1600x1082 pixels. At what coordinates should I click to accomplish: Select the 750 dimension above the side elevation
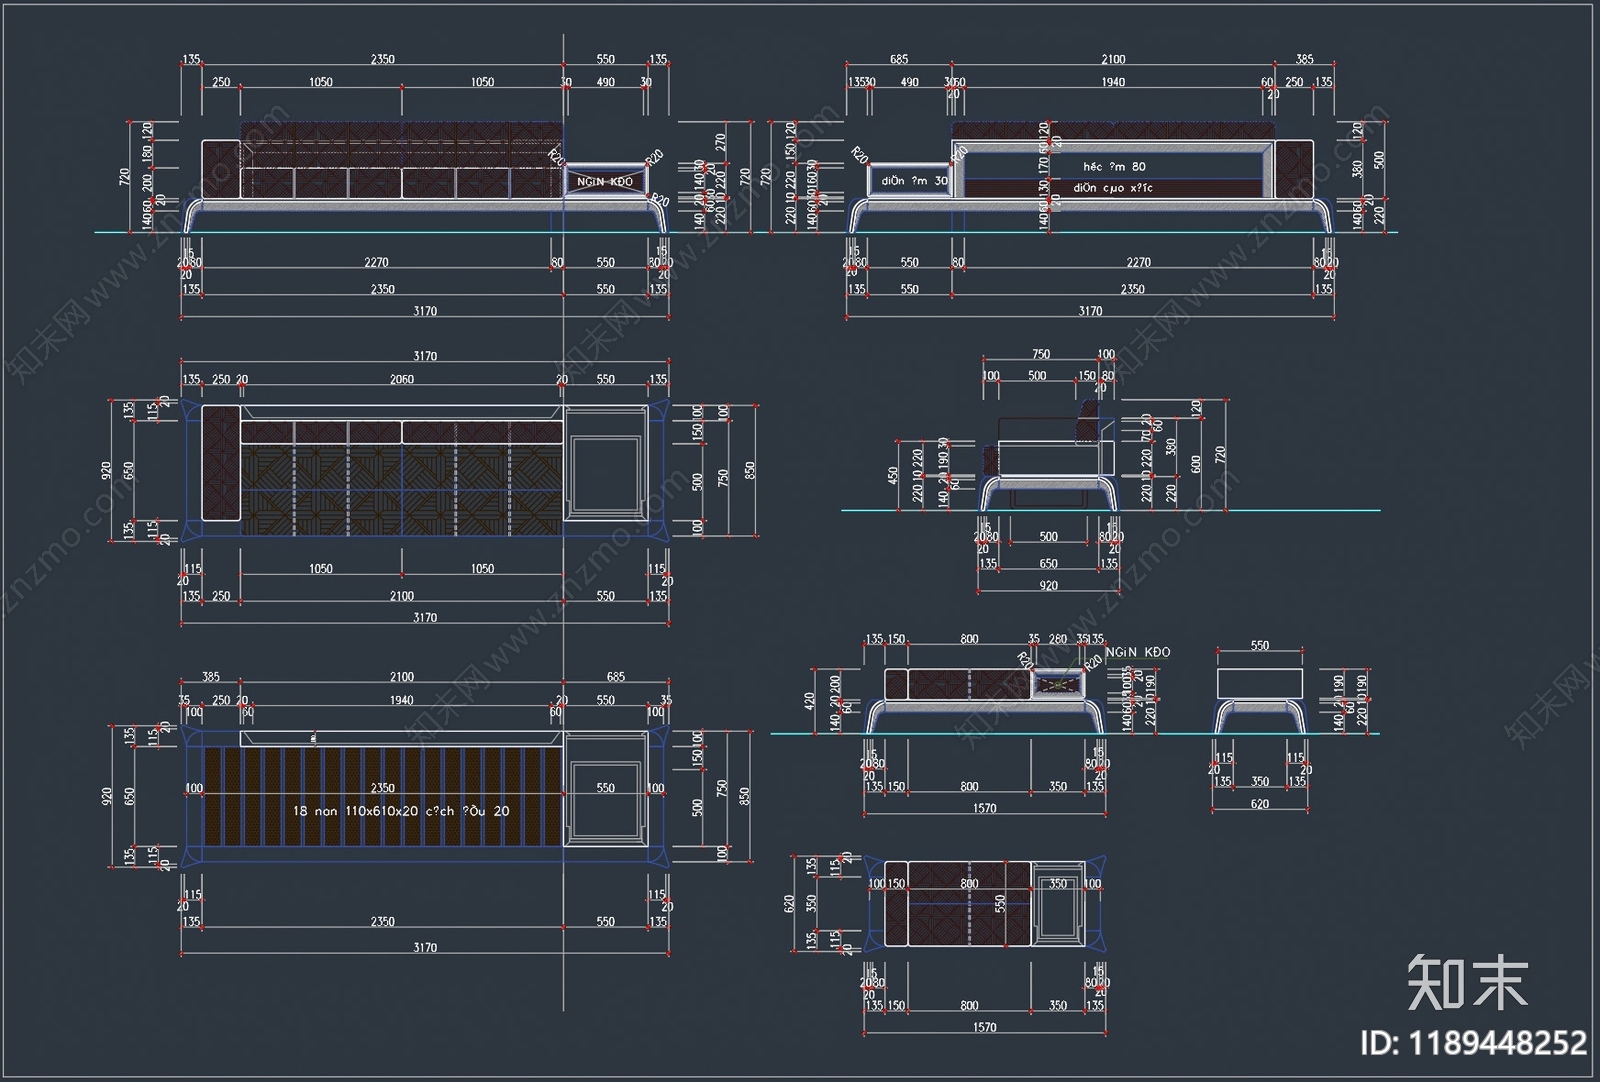pyautogui.click(x=1040, y=354)
